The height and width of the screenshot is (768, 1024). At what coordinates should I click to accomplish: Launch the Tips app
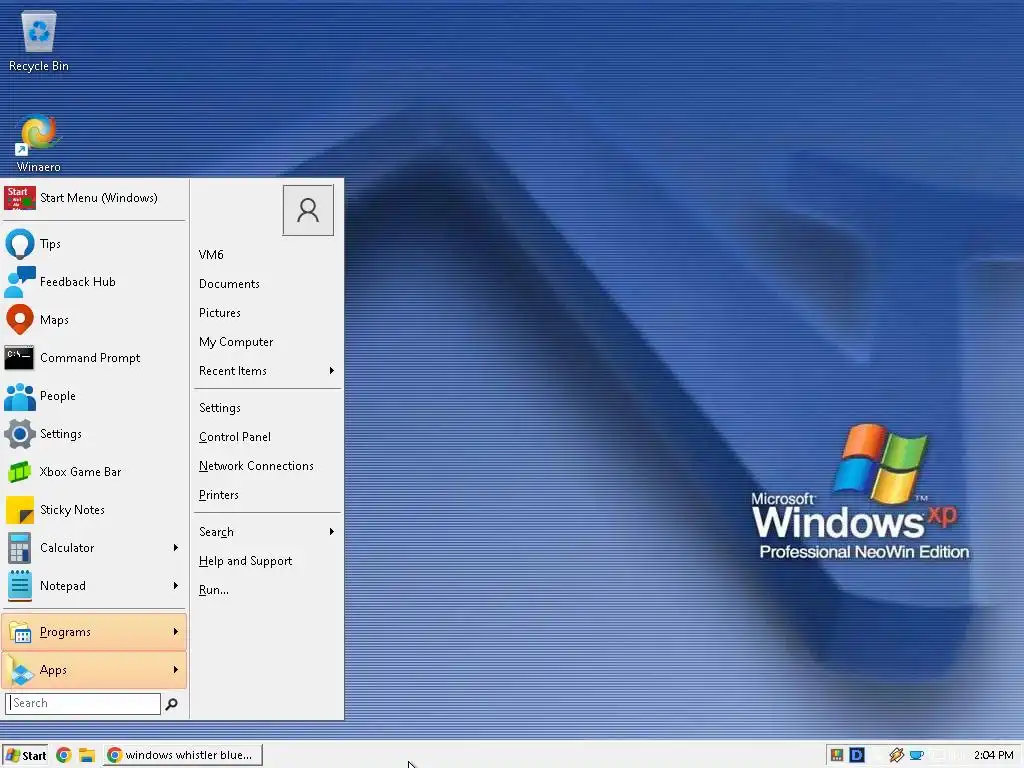pos(95,244)
